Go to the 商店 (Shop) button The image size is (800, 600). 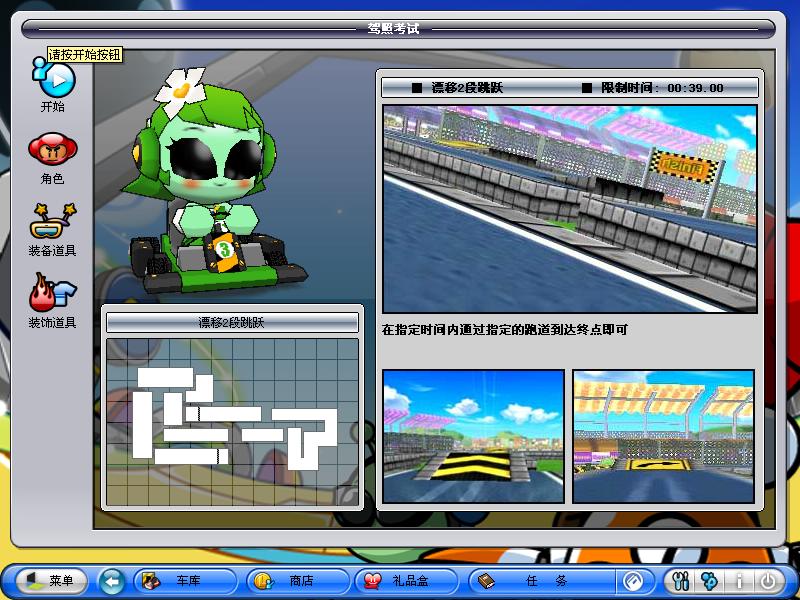[x=297, y=580]
